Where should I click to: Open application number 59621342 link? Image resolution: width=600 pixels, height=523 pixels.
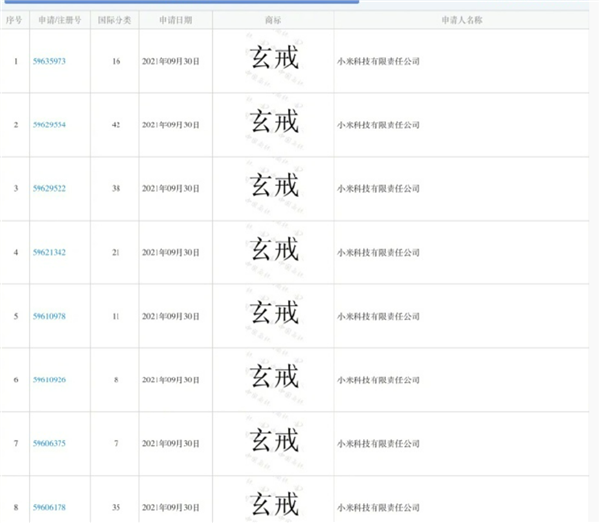tap(49, 252)
